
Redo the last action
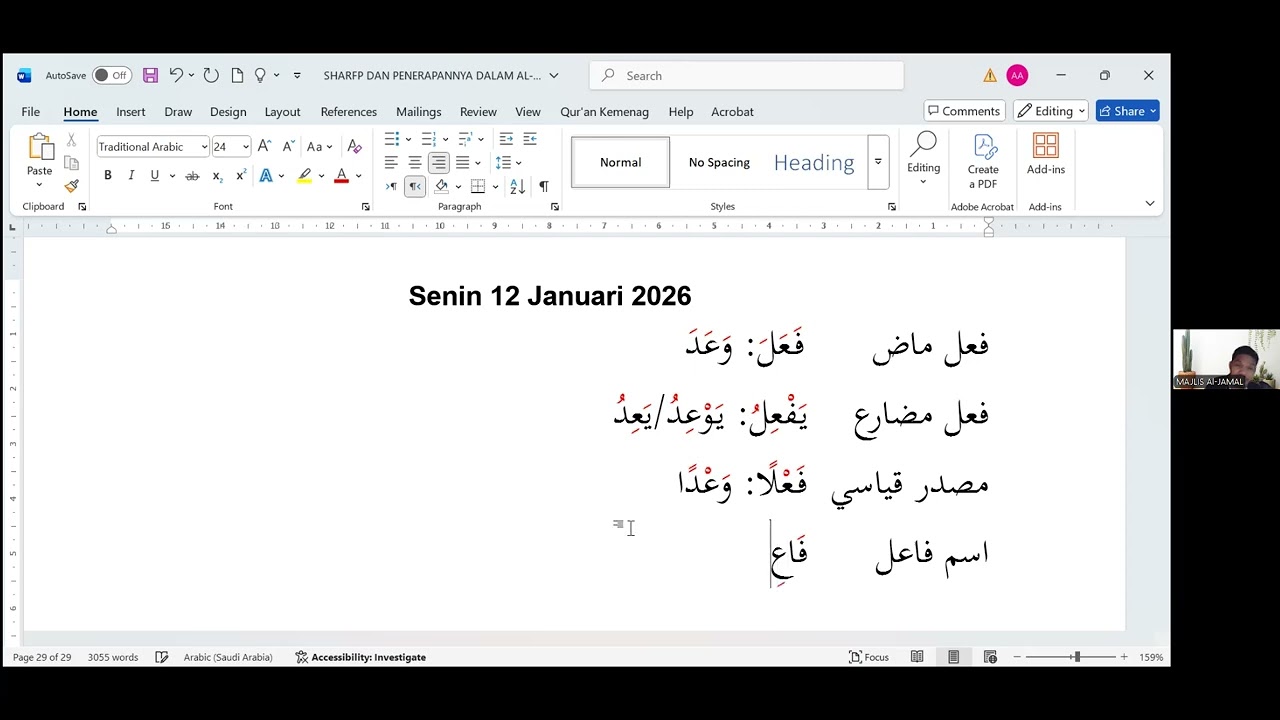(211, 75)
